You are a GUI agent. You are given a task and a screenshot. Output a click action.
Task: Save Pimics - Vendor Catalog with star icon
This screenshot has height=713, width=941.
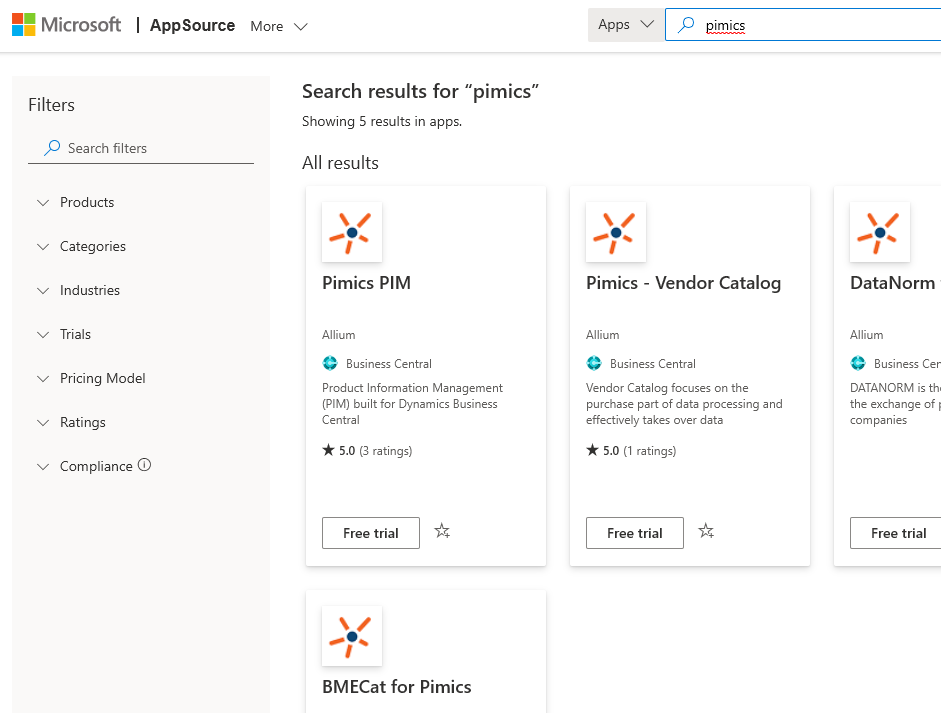coord(706,531)
